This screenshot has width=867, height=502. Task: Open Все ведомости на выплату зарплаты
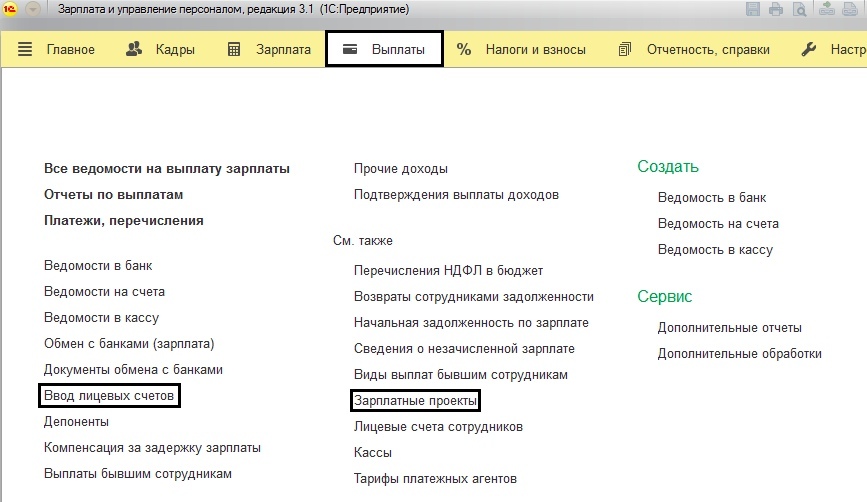[167, 168]
